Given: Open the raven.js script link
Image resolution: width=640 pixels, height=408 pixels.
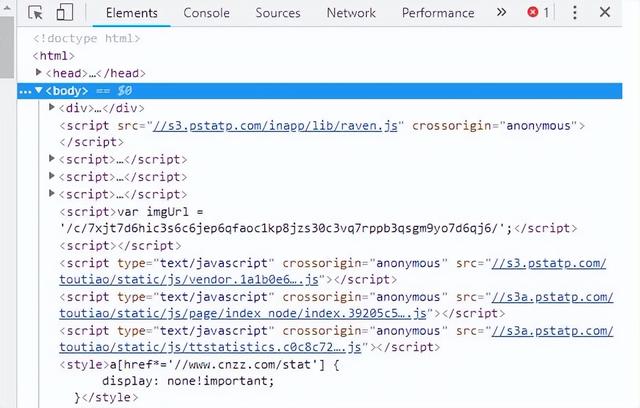Looking at the screenshot, I should [x=275, y=126].
